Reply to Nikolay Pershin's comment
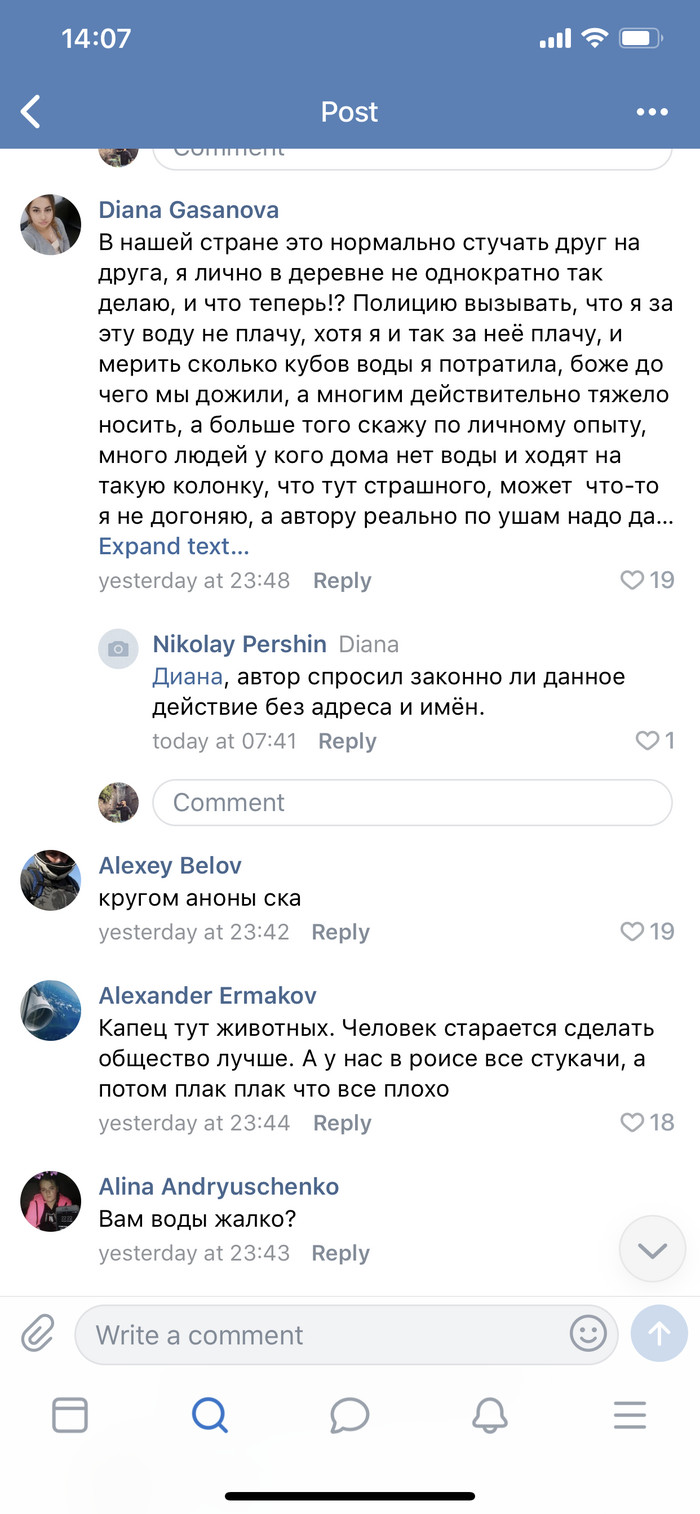This screenshot has height=1514, width=700. (347, 741)
